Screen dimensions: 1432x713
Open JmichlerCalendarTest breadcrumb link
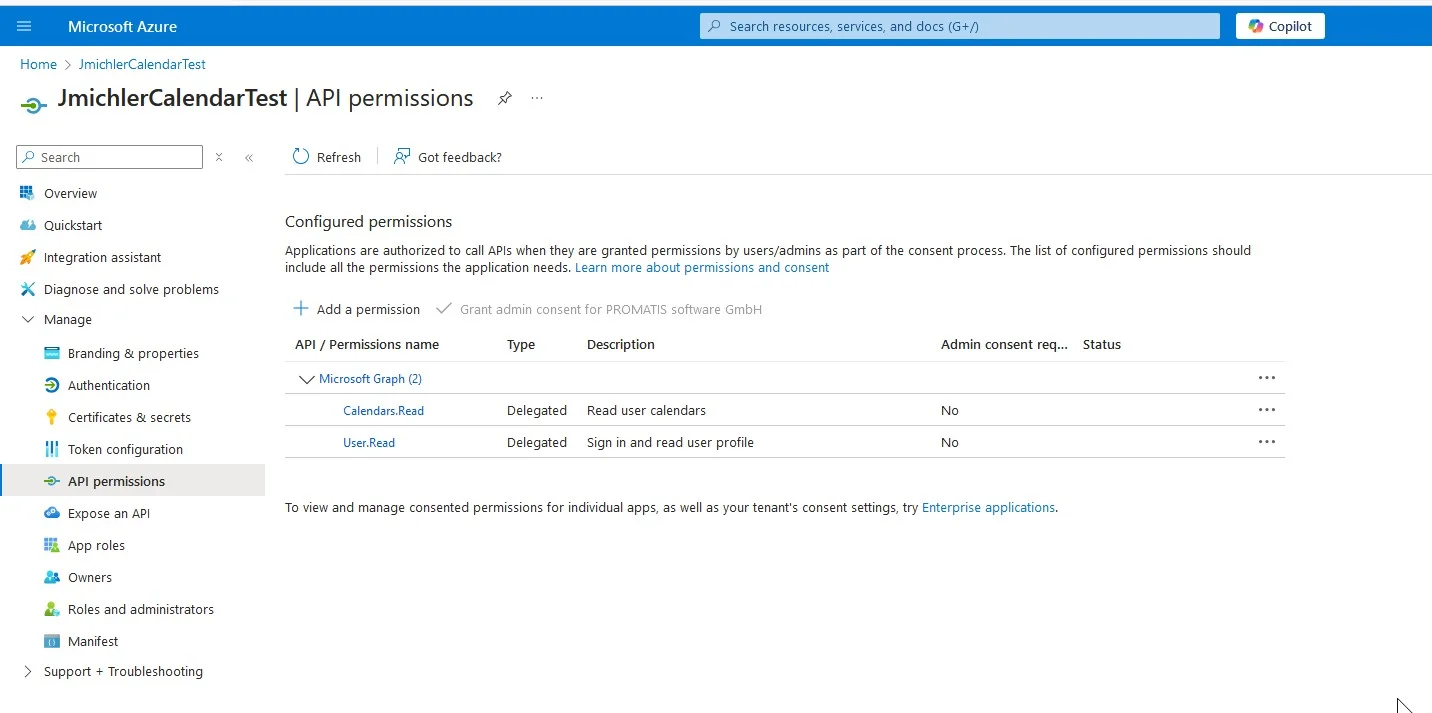tap(142, 64)
